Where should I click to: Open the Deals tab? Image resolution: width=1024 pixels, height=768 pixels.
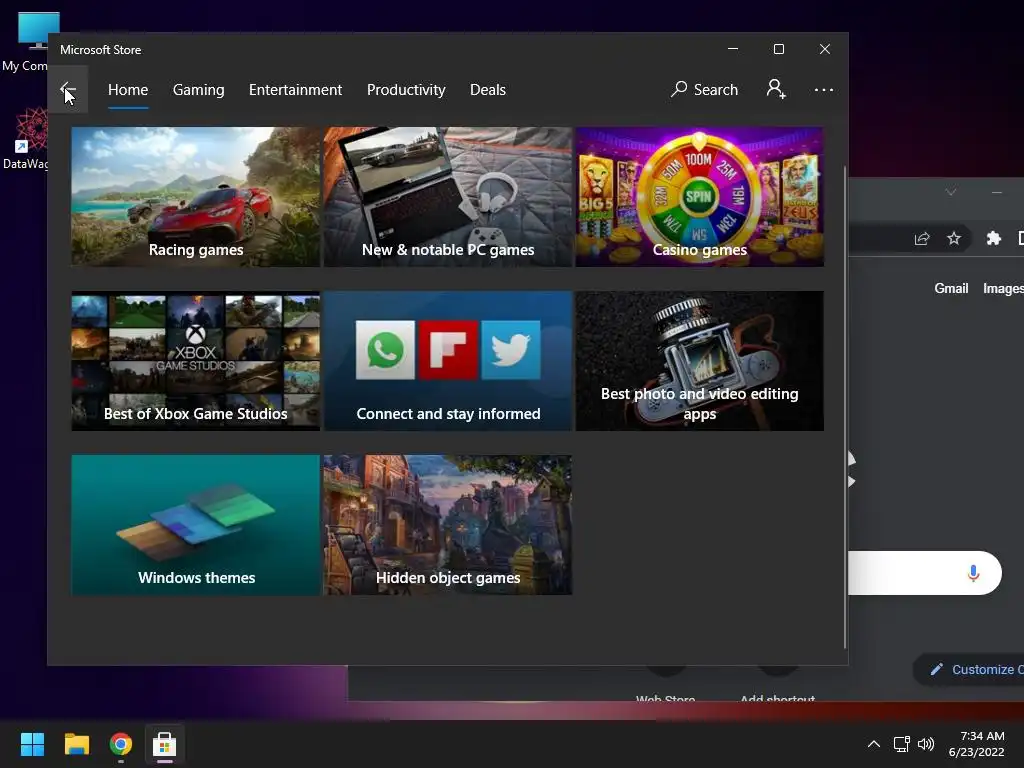click(x=488, y=90)
